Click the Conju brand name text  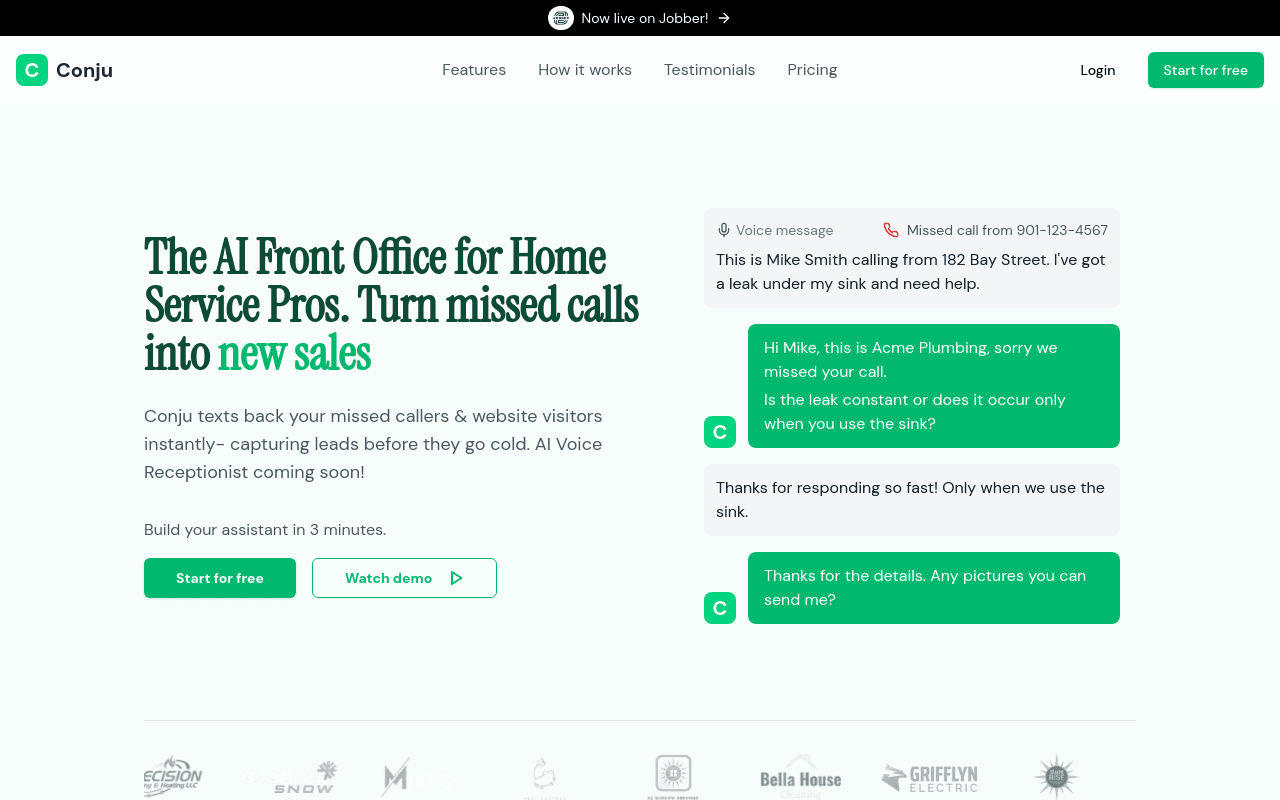tap(84, 70)
